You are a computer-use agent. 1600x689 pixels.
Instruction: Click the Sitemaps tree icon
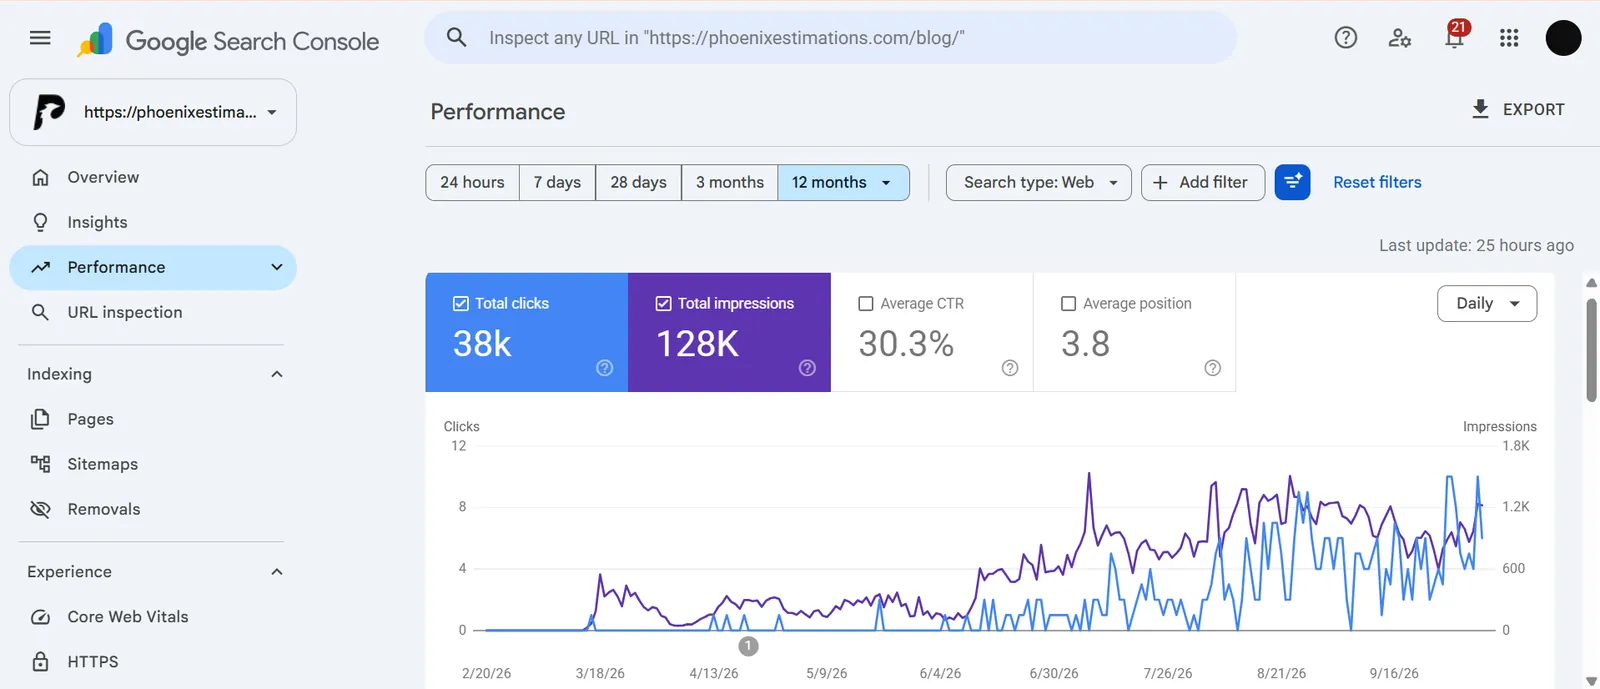[x=40, y=464]
